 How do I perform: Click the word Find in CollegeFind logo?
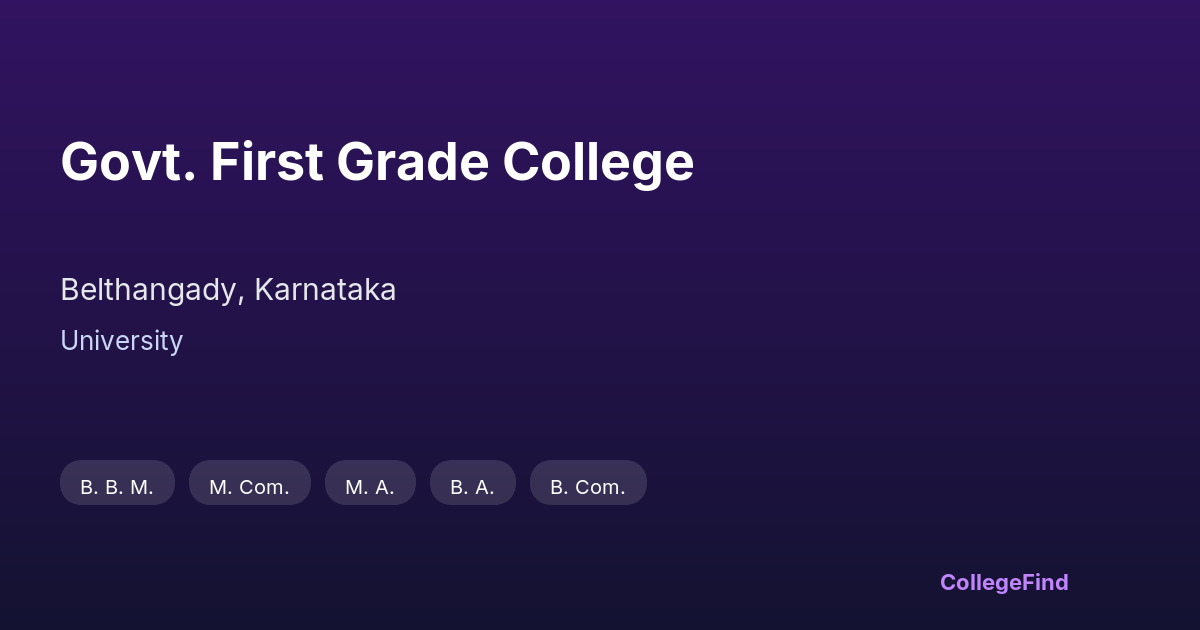(x=1046, y=582)
